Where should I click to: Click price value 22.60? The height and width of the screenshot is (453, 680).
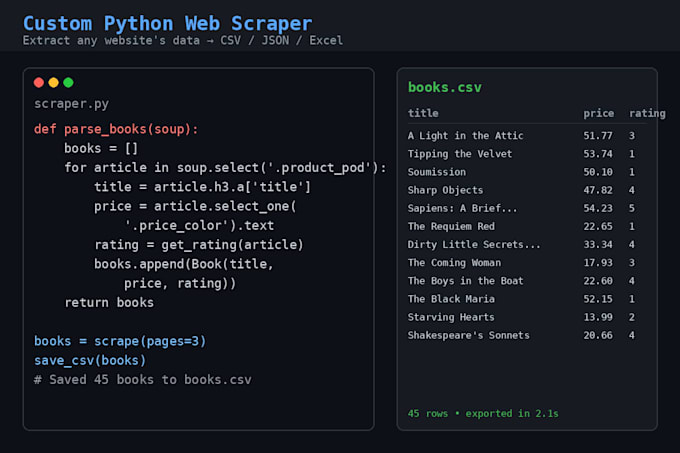598,281
